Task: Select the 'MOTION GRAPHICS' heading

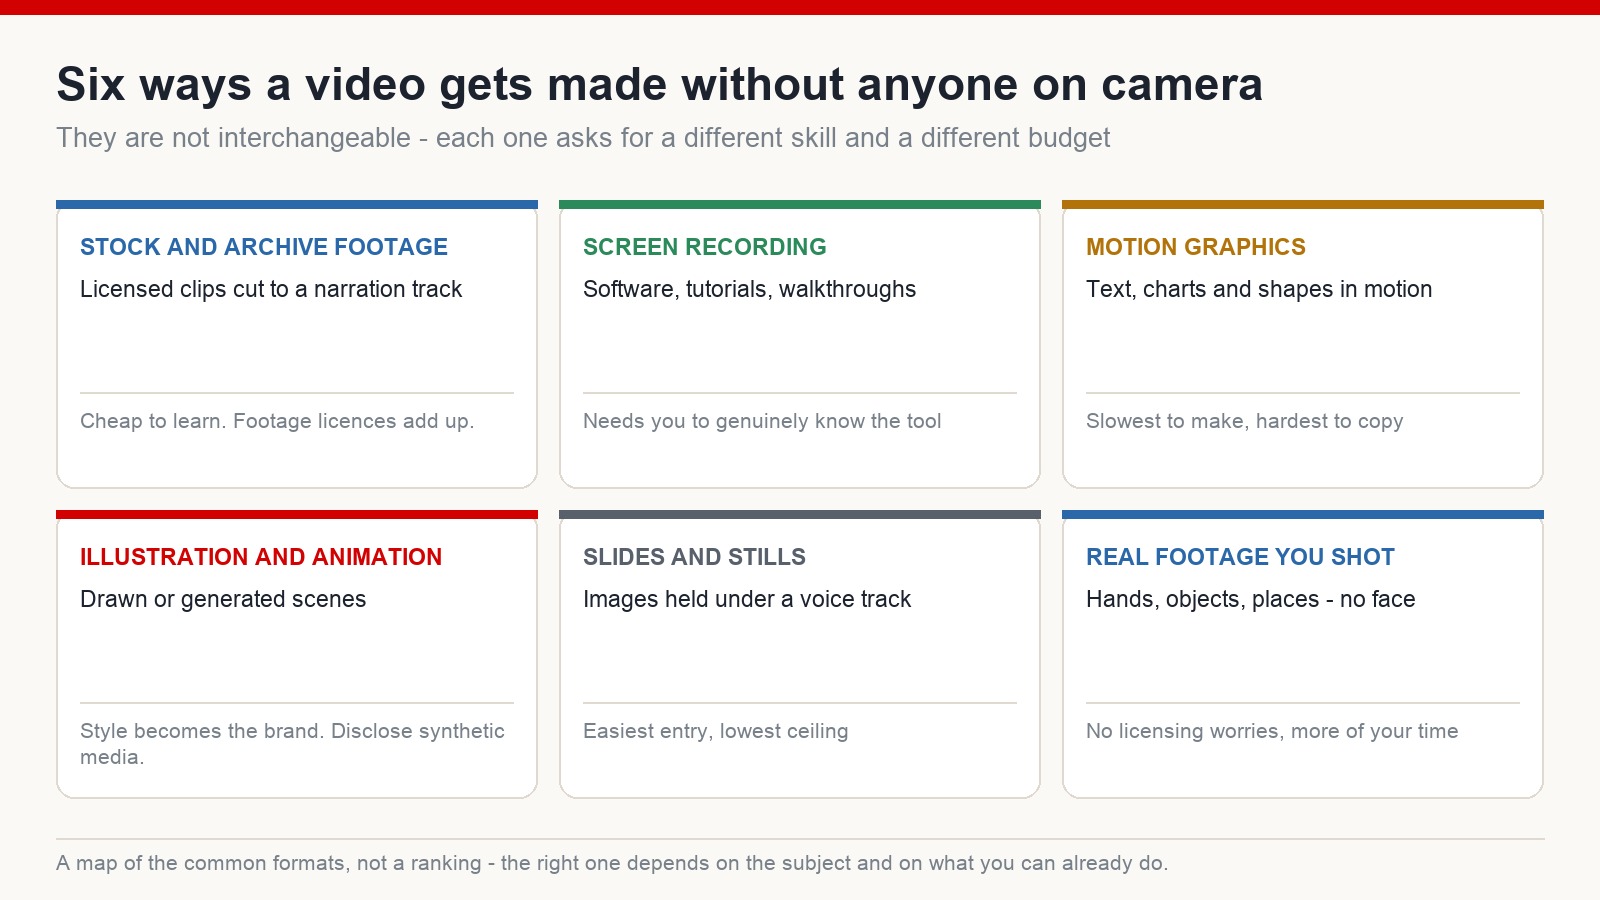Action: (x=1196, y=247)
